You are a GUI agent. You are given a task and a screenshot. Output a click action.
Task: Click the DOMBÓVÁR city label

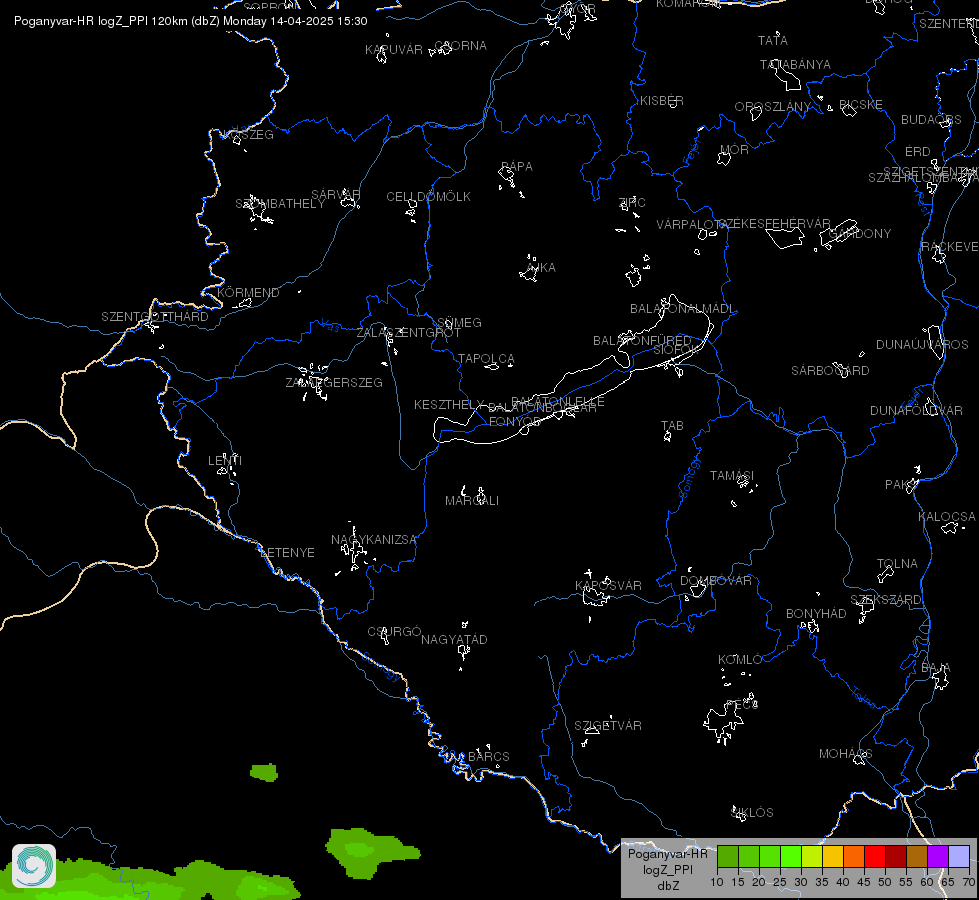(716, 580)
